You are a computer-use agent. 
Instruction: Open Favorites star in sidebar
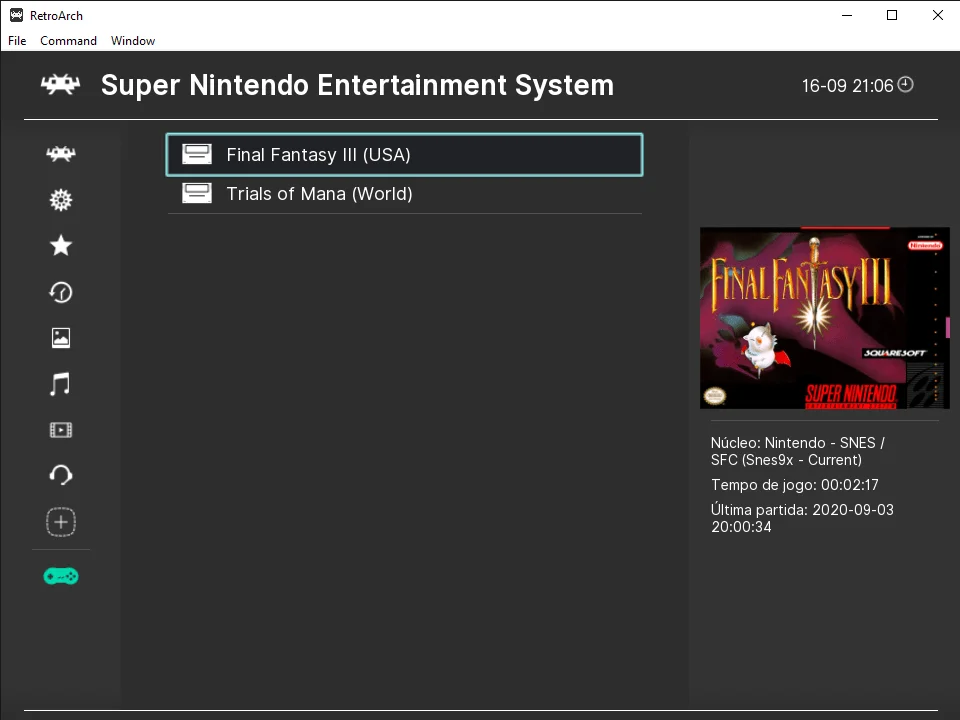point(61,246)
